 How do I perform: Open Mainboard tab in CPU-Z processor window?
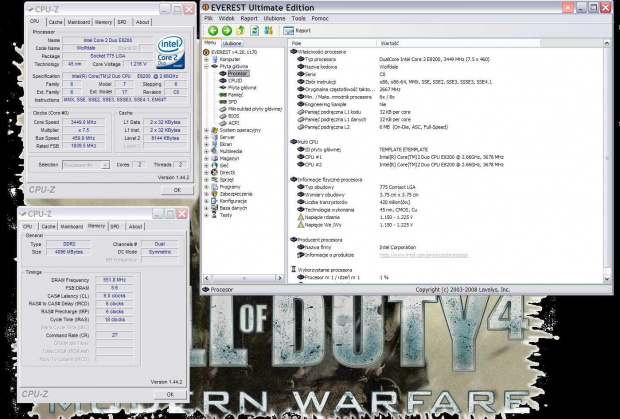coord(78,22)
